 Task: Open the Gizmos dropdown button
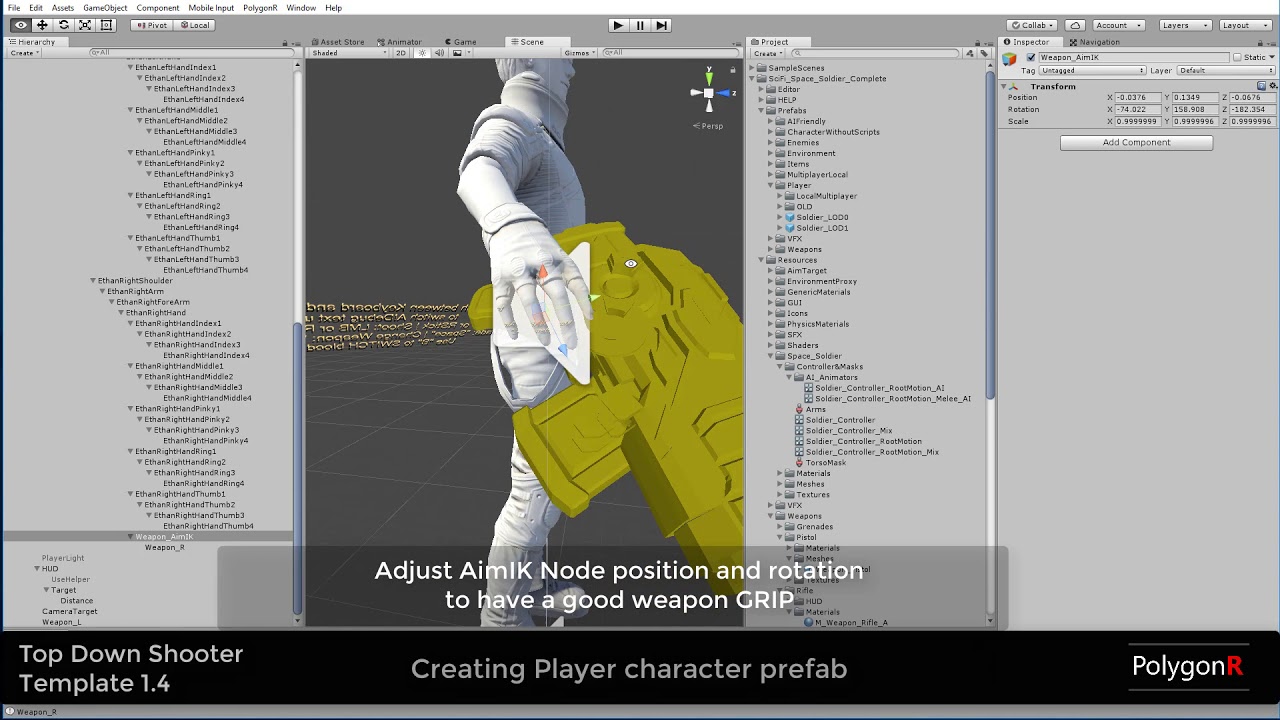tap(579, 53)
